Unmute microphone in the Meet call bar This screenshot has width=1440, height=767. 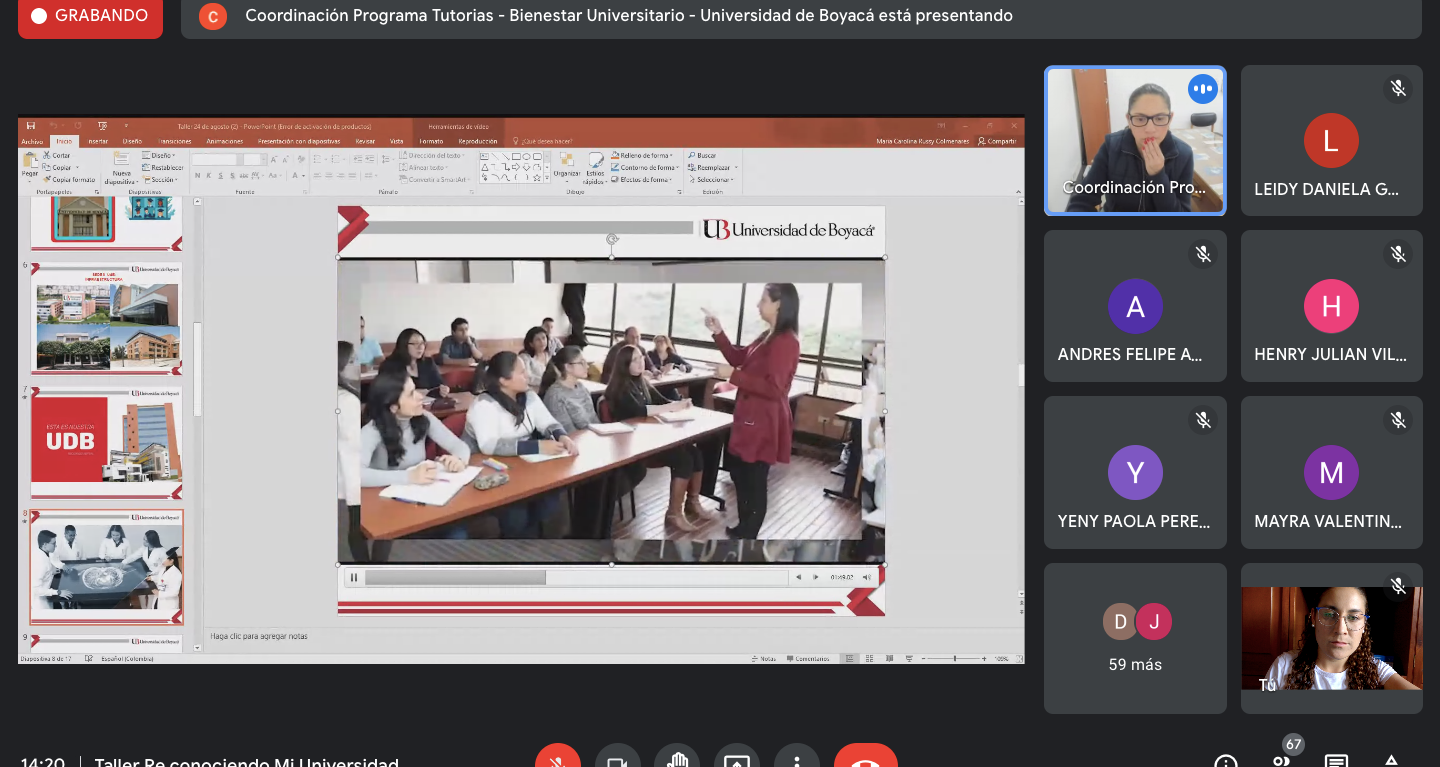tap(558, 758)
